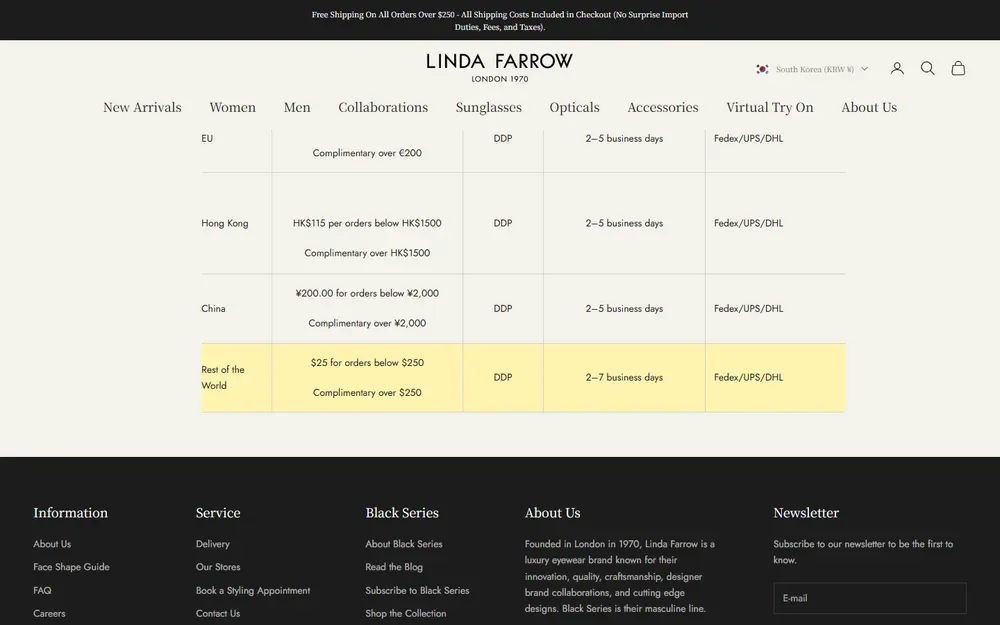
Task: Click '2–7 business days' delivery time
Action: (624, 378)
